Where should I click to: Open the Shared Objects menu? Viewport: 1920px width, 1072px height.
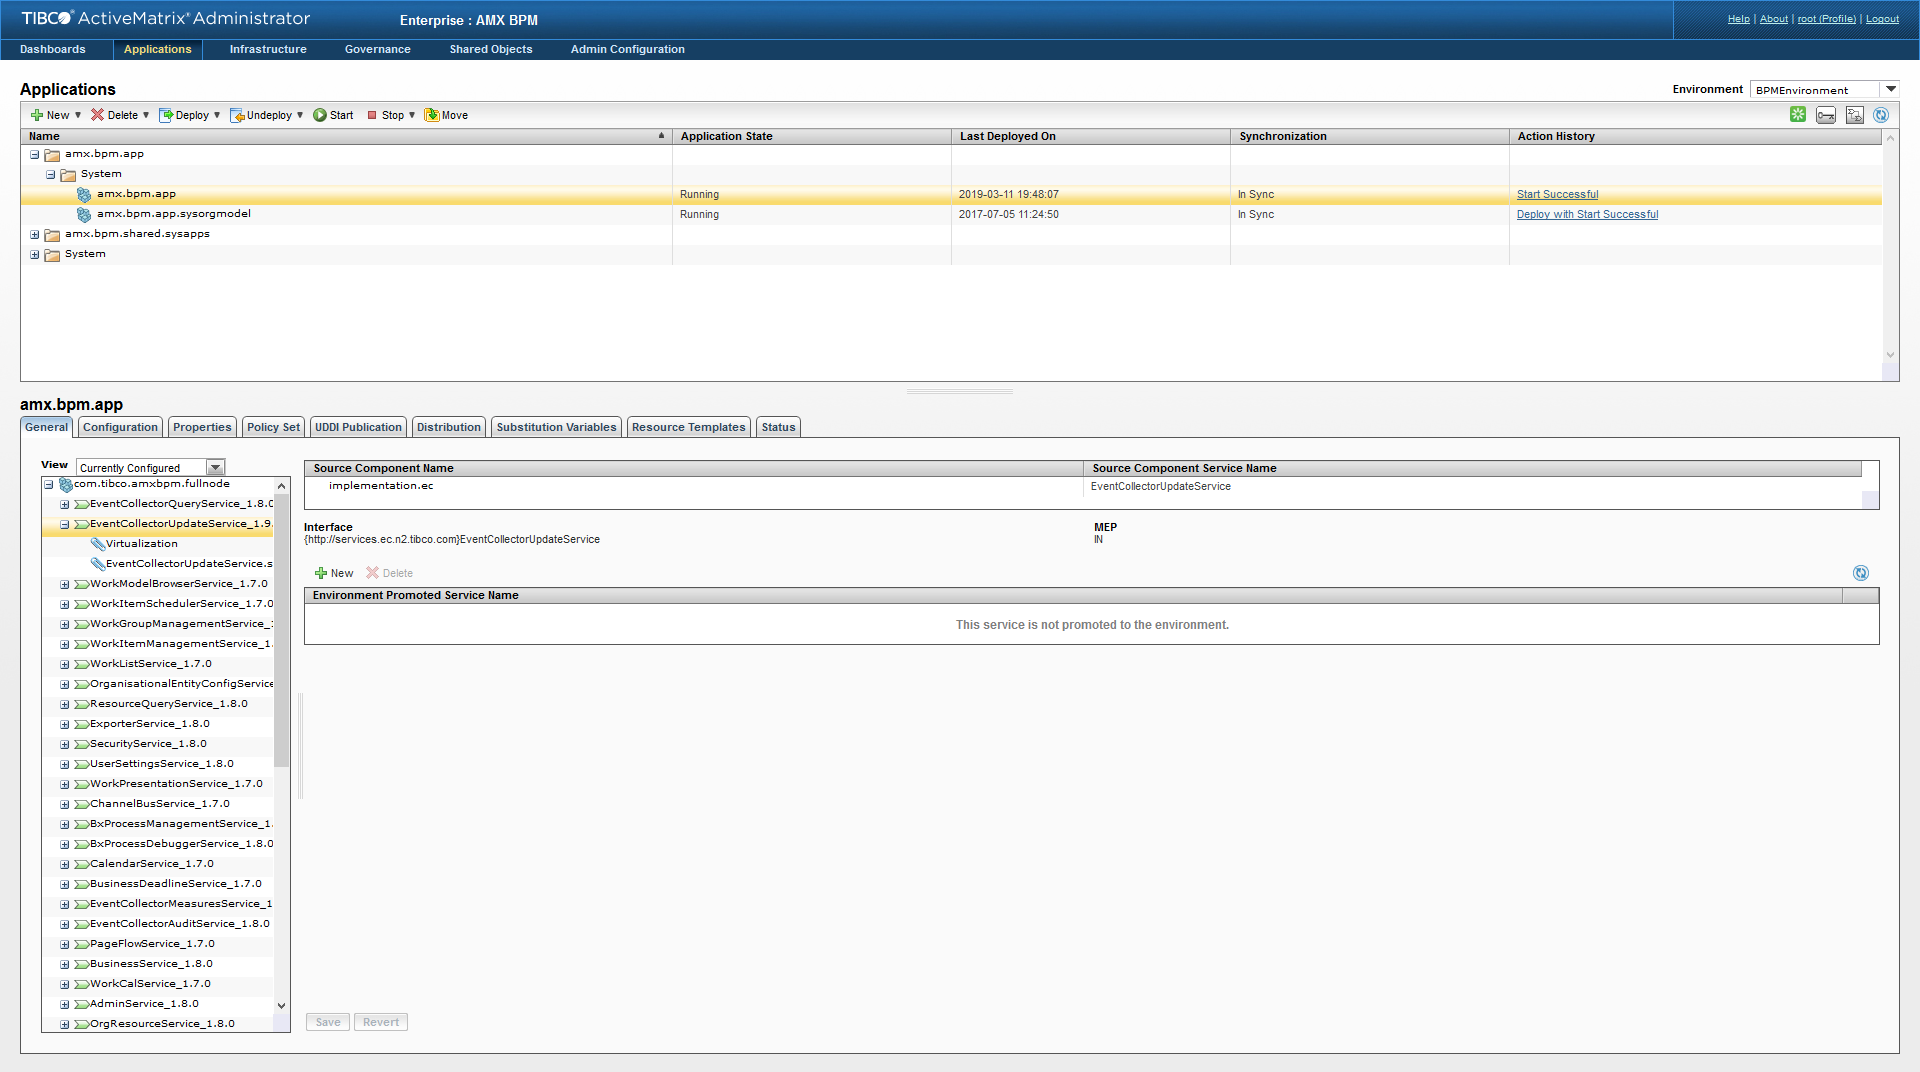coord(491,49)
